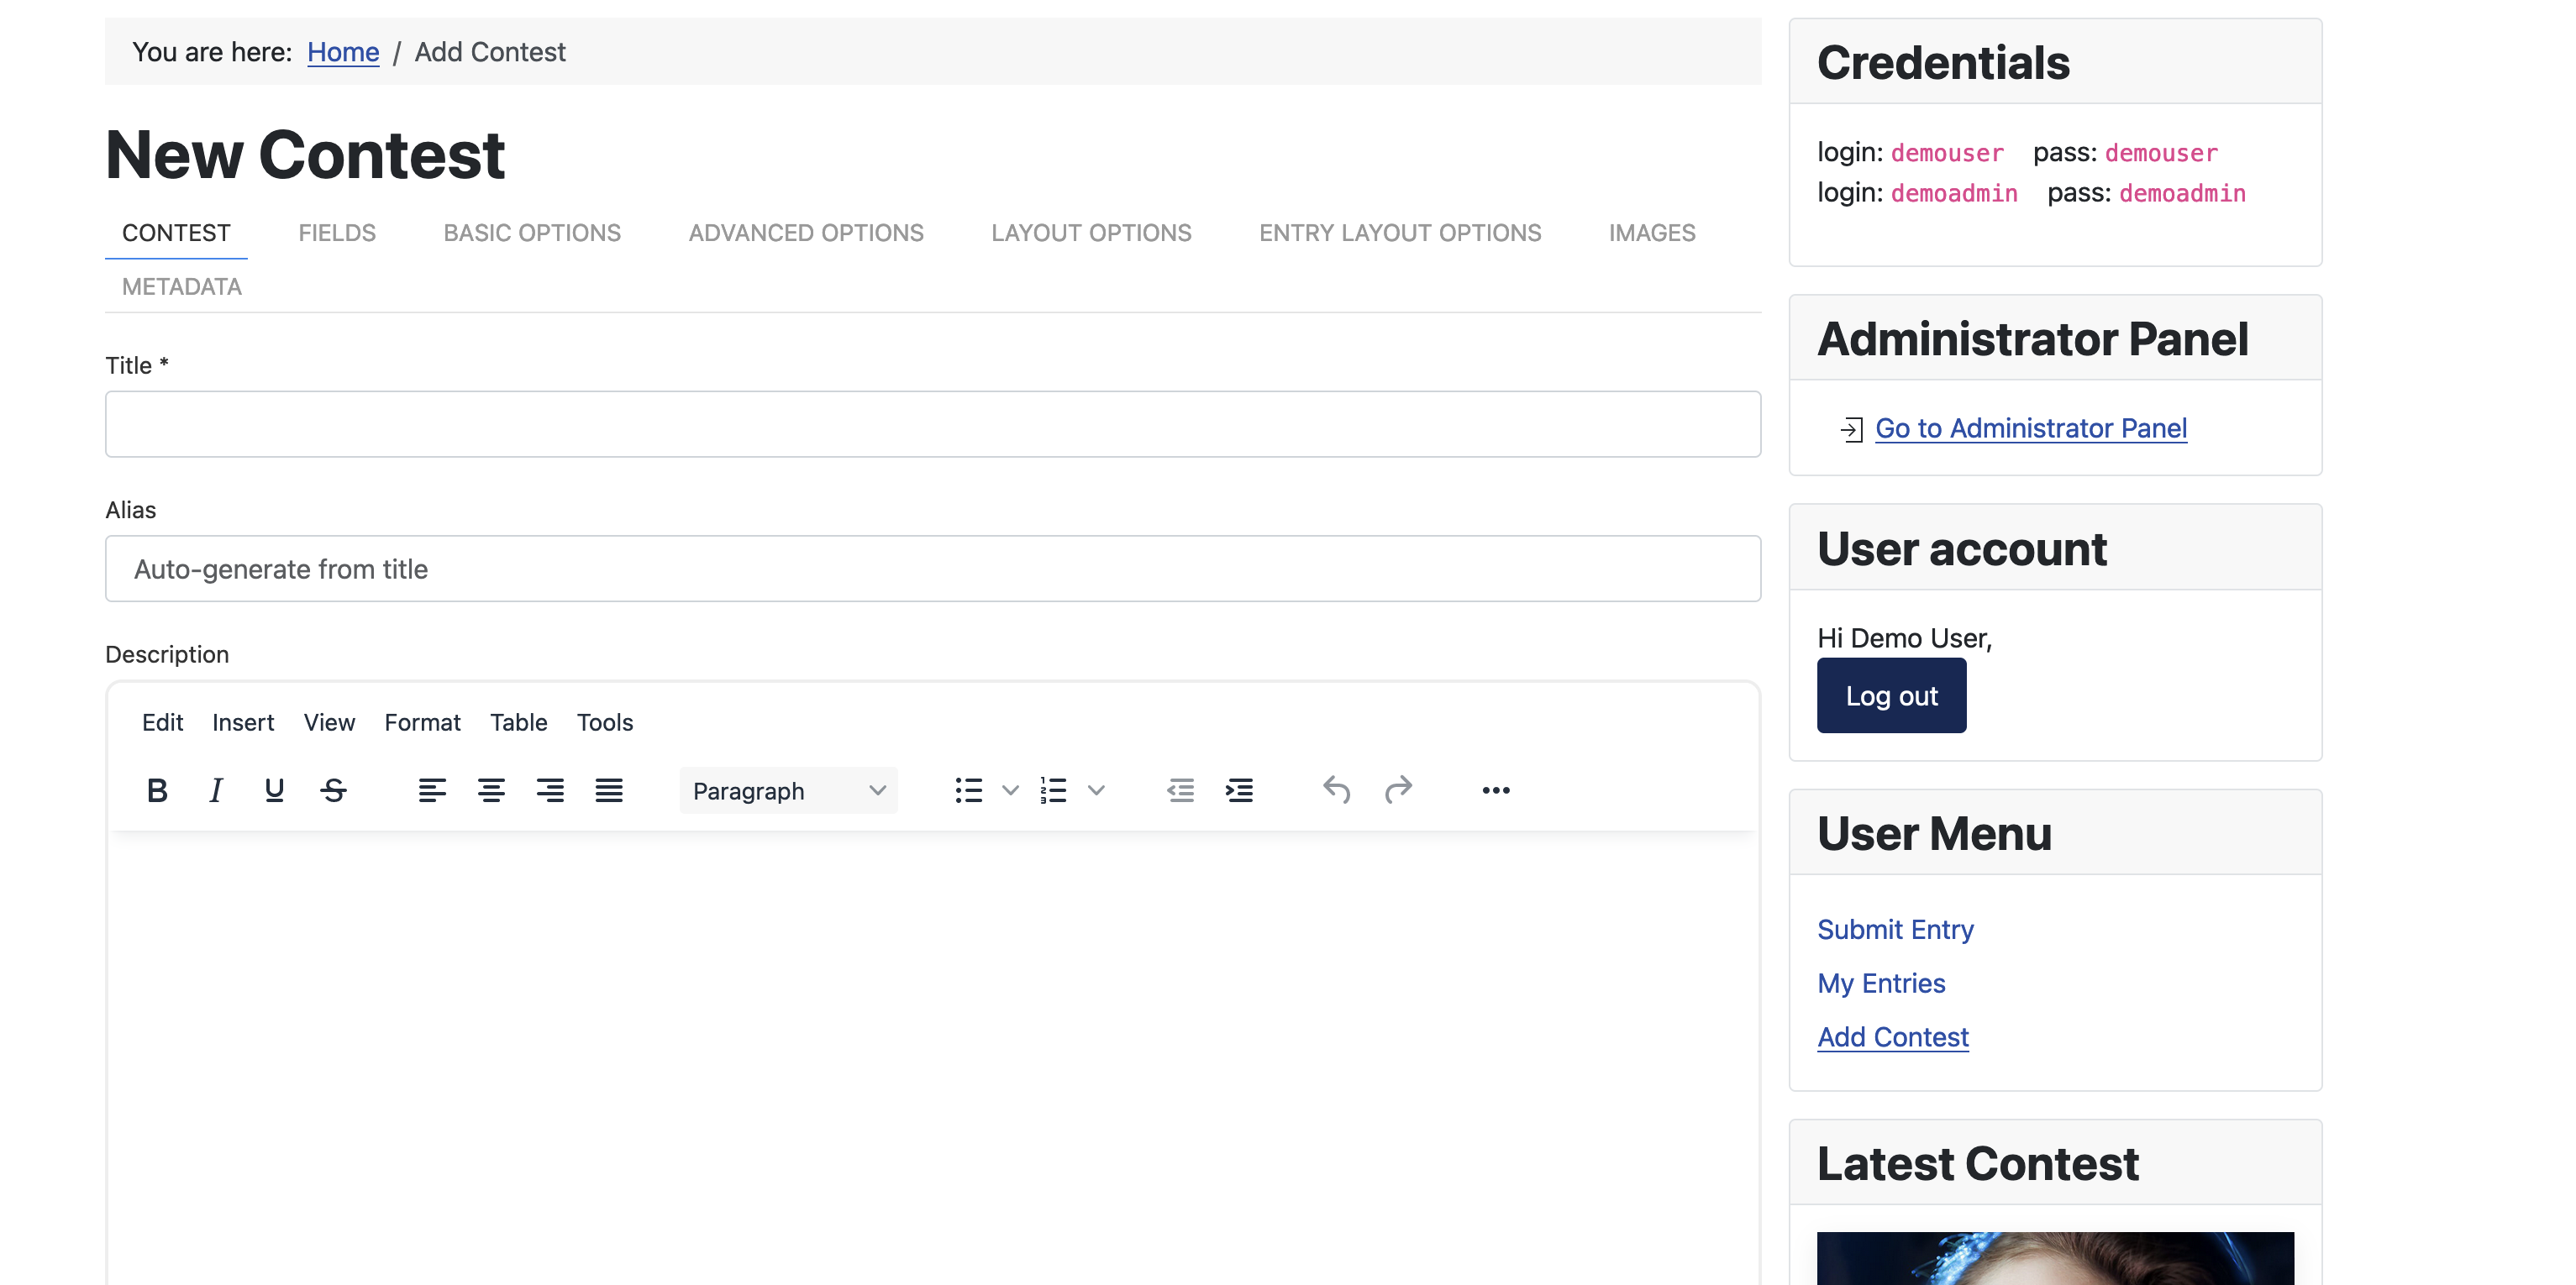Switch to the Layout Options tab
This screenshot has height=1285, width=2576.
pyautogui.click(x=1091, y=233)
